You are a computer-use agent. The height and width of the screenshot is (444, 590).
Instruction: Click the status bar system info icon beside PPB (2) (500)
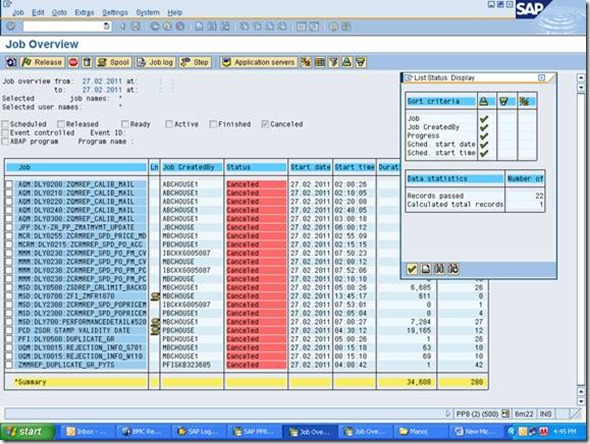coord(505,414)
